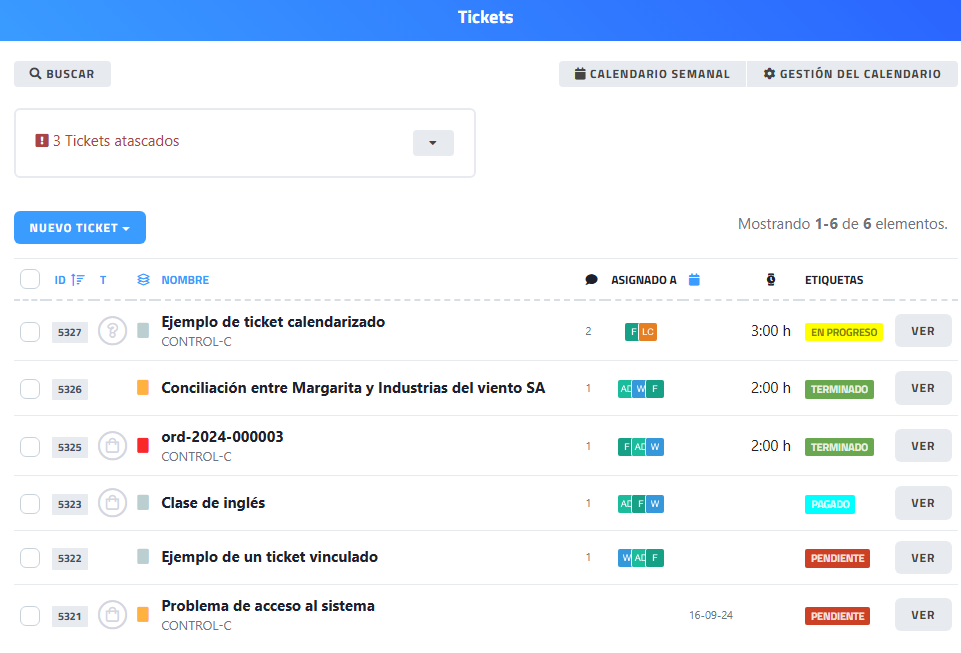
Task: Sort tickets by Nombre column
Action: (185, 280)
